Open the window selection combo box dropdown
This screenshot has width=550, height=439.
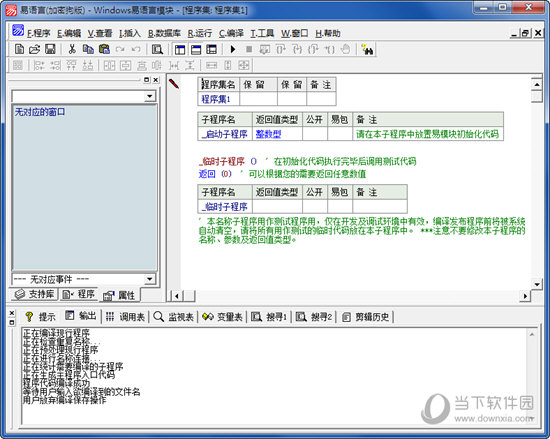(x=150, y=96)
